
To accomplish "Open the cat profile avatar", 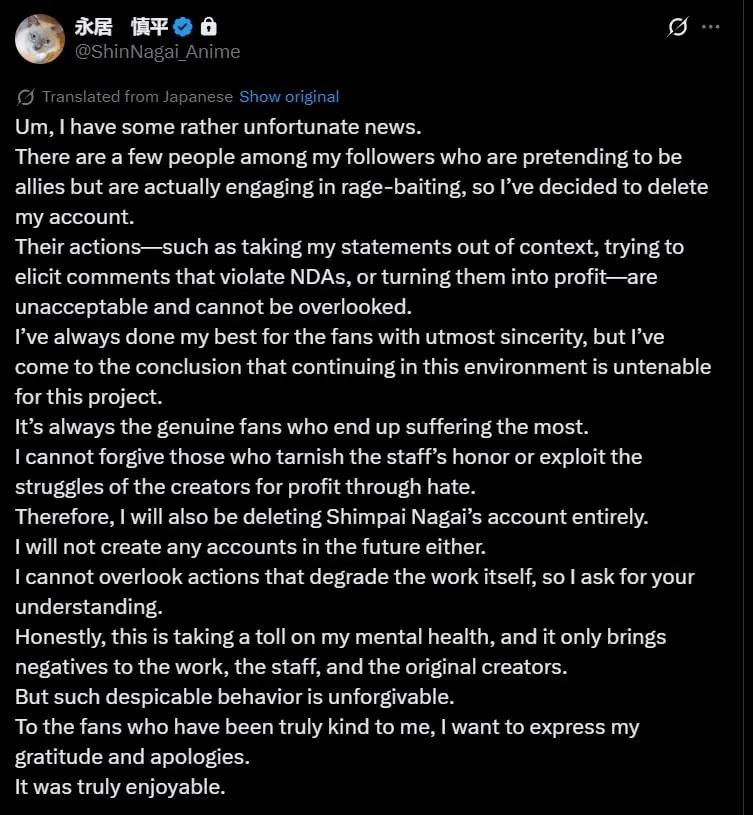I will (40, 39).
